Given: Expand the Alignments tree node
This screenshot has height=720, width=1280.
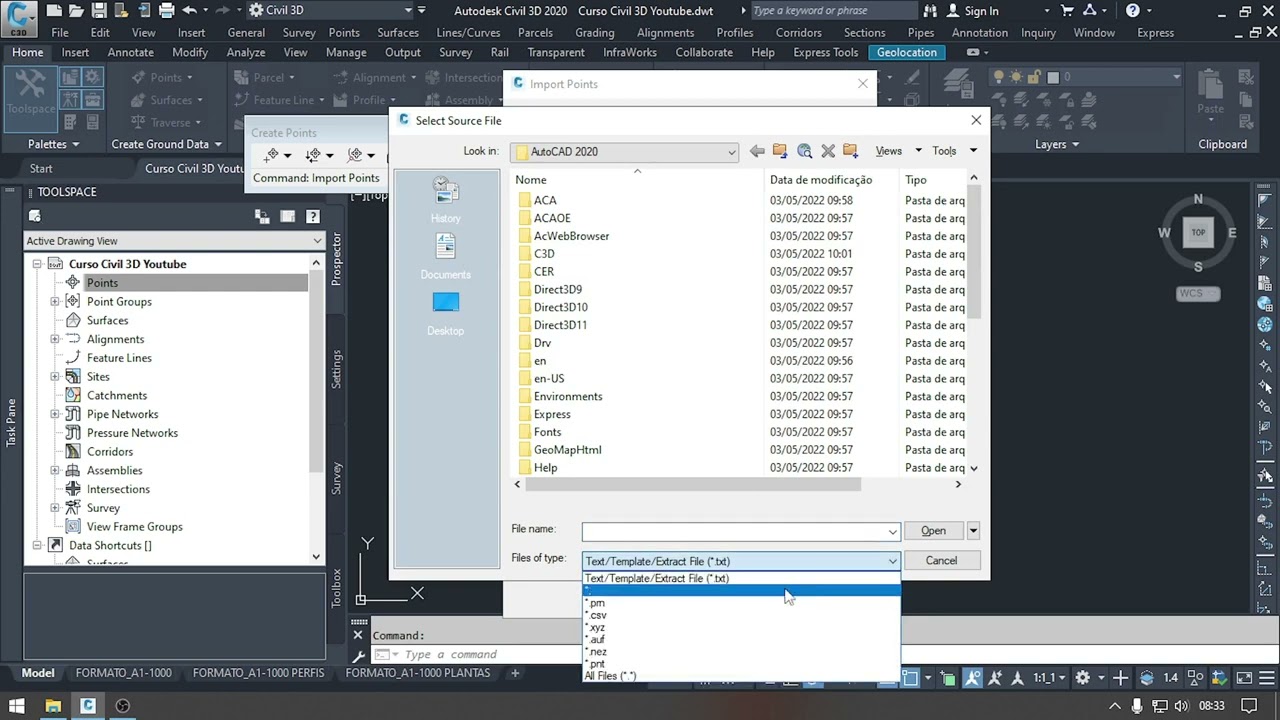Looking at the screenshot, I should [x=55, y=339].
